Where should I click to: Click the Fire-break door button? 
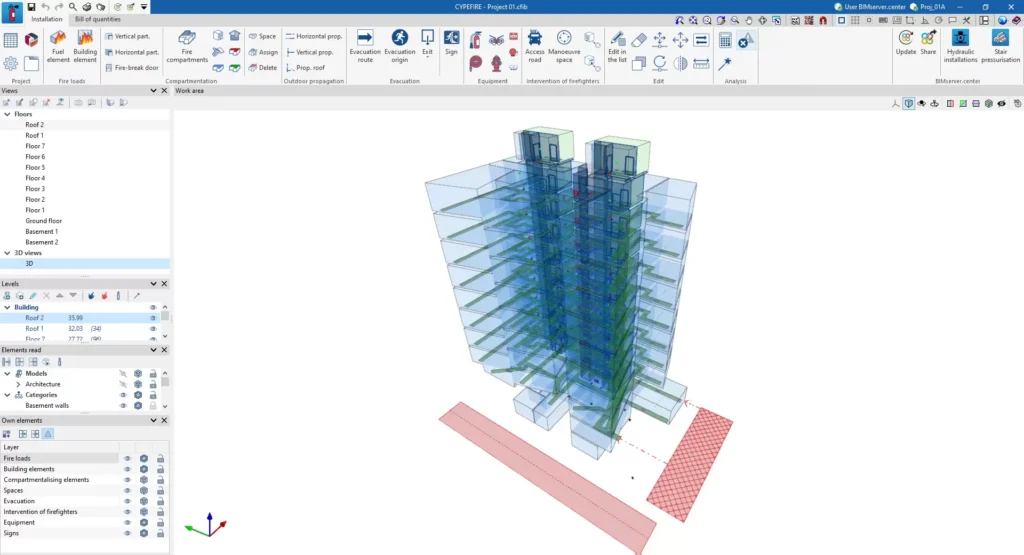click(132, 67)
